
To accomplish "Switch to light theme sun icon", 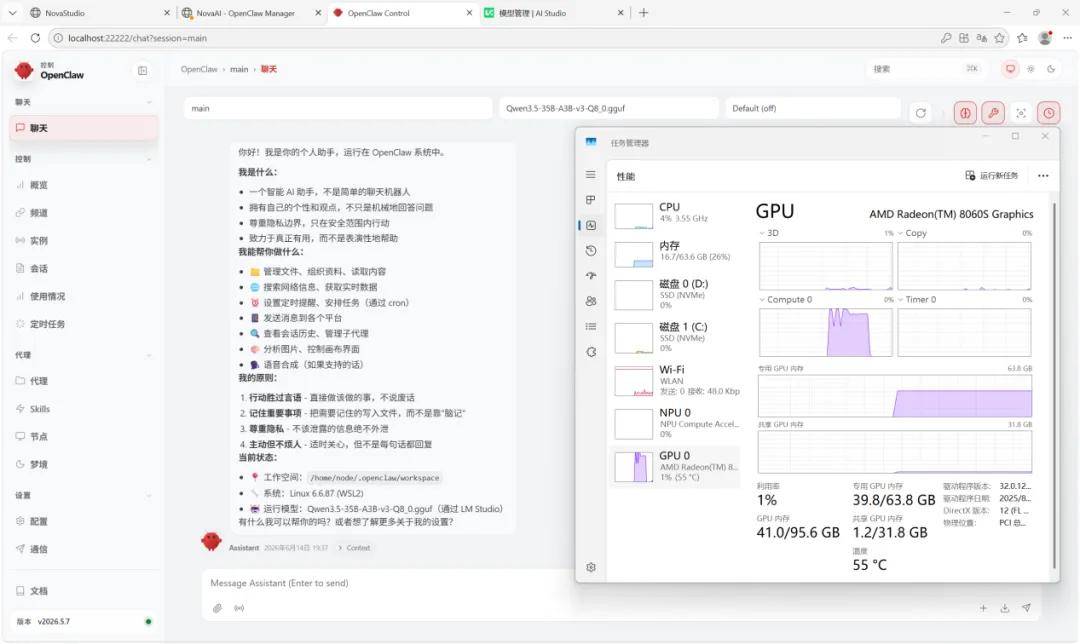I will (x=1030, y=69).
